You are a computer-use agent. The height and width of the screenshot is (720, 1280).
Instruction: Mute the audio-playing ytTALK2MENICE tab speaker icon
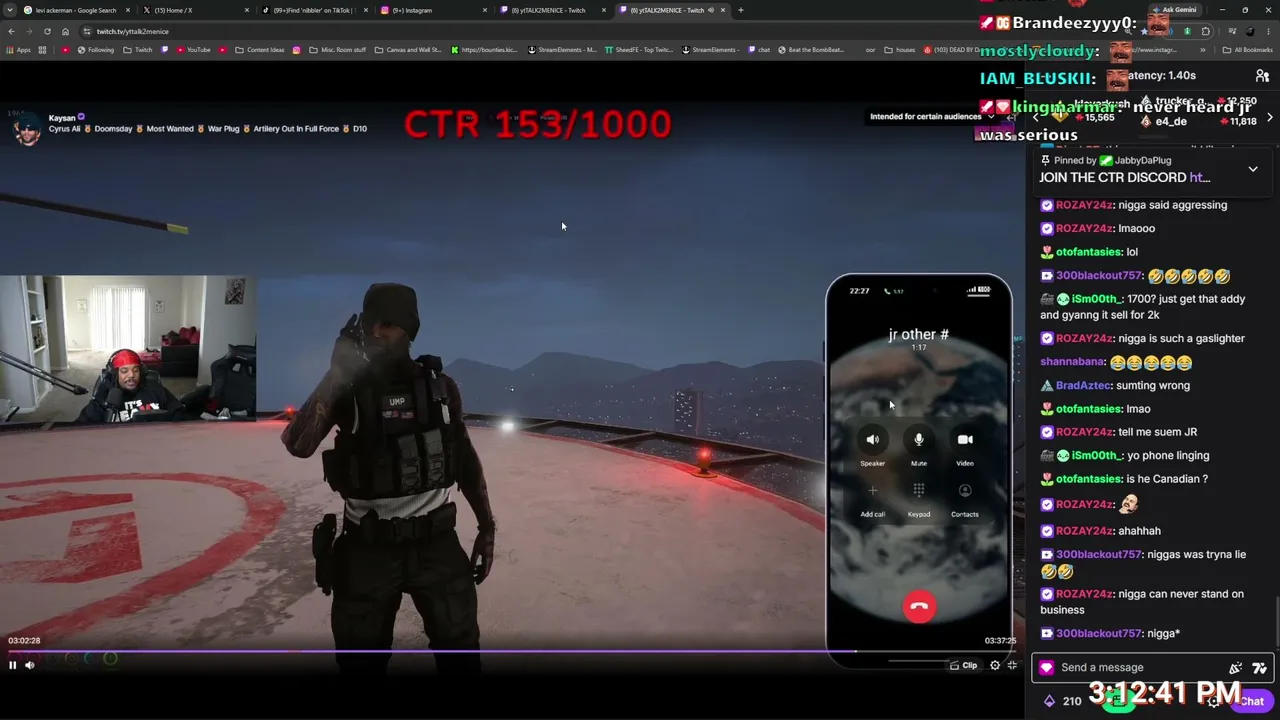click(710, 10)
